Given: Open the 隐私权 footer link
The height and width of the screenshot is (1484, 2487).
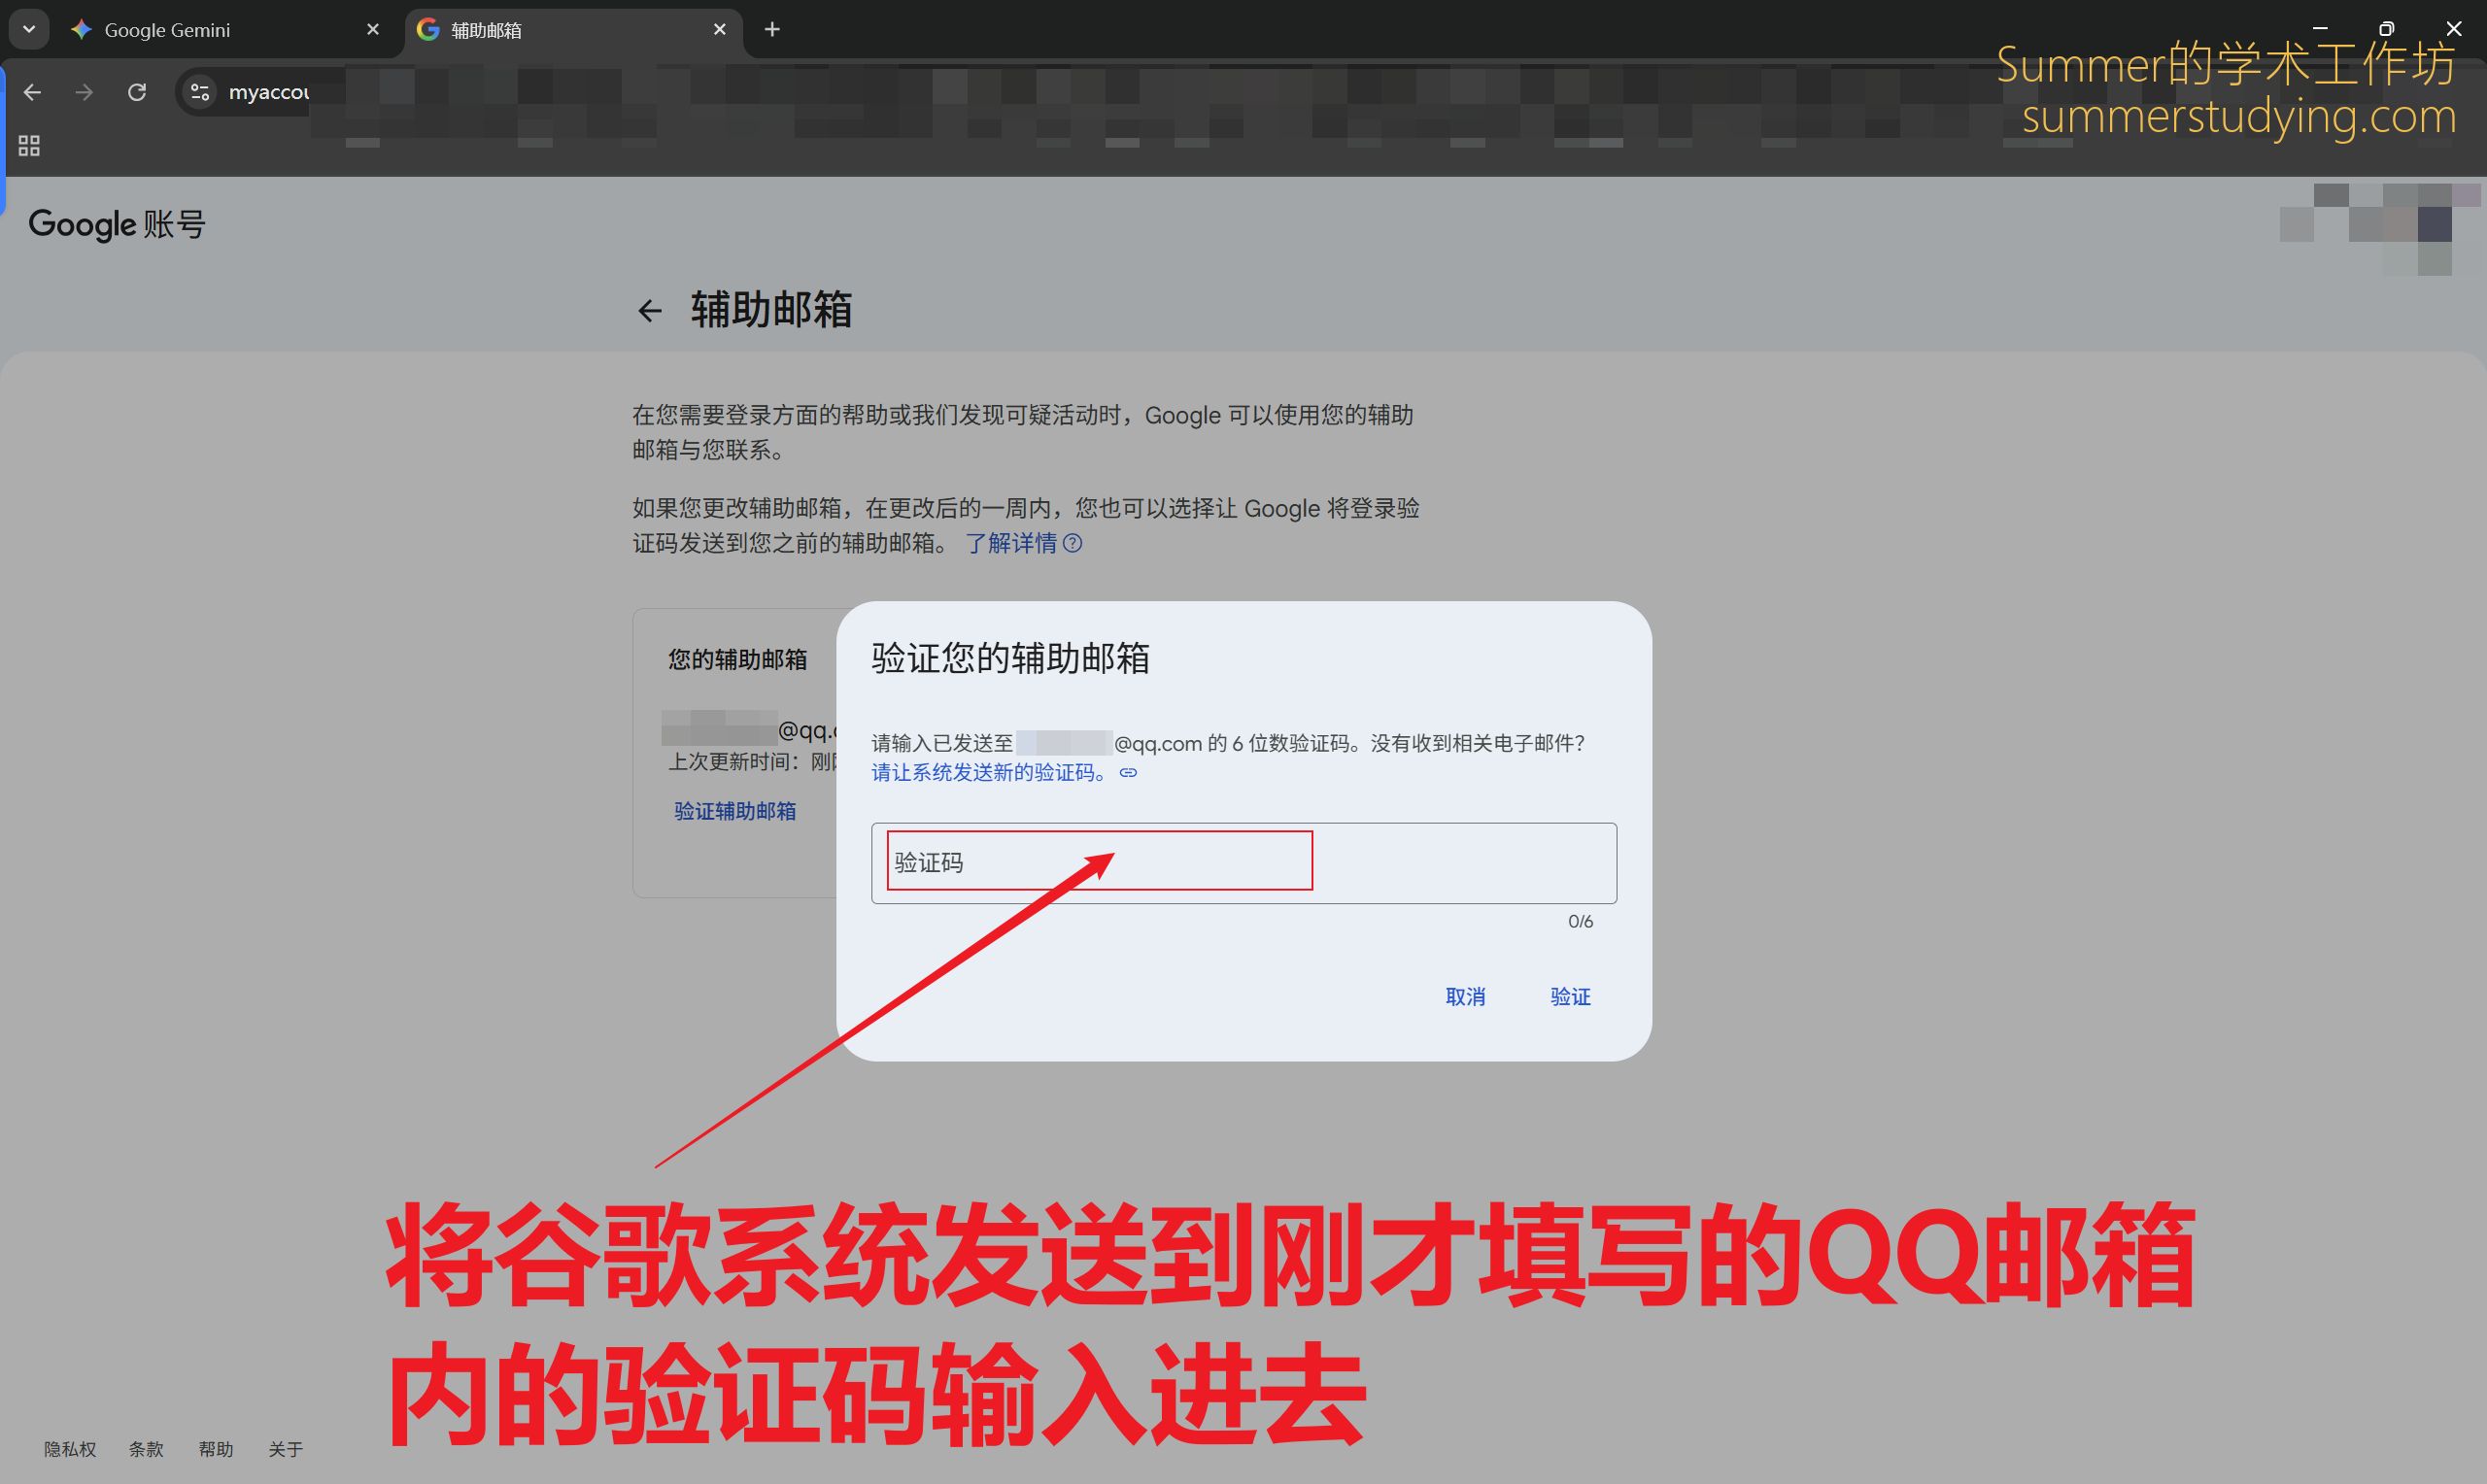Looking at the screenshot, I should point(70,1449).
